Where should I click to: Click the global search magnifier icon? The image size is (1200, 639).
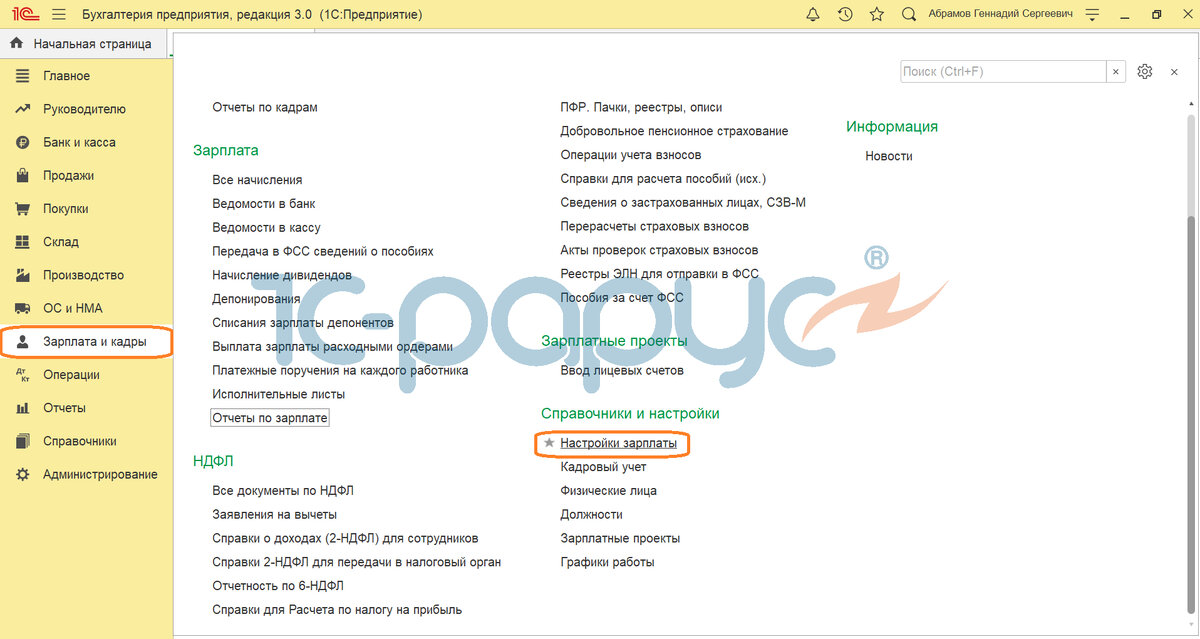click(909, 15)
